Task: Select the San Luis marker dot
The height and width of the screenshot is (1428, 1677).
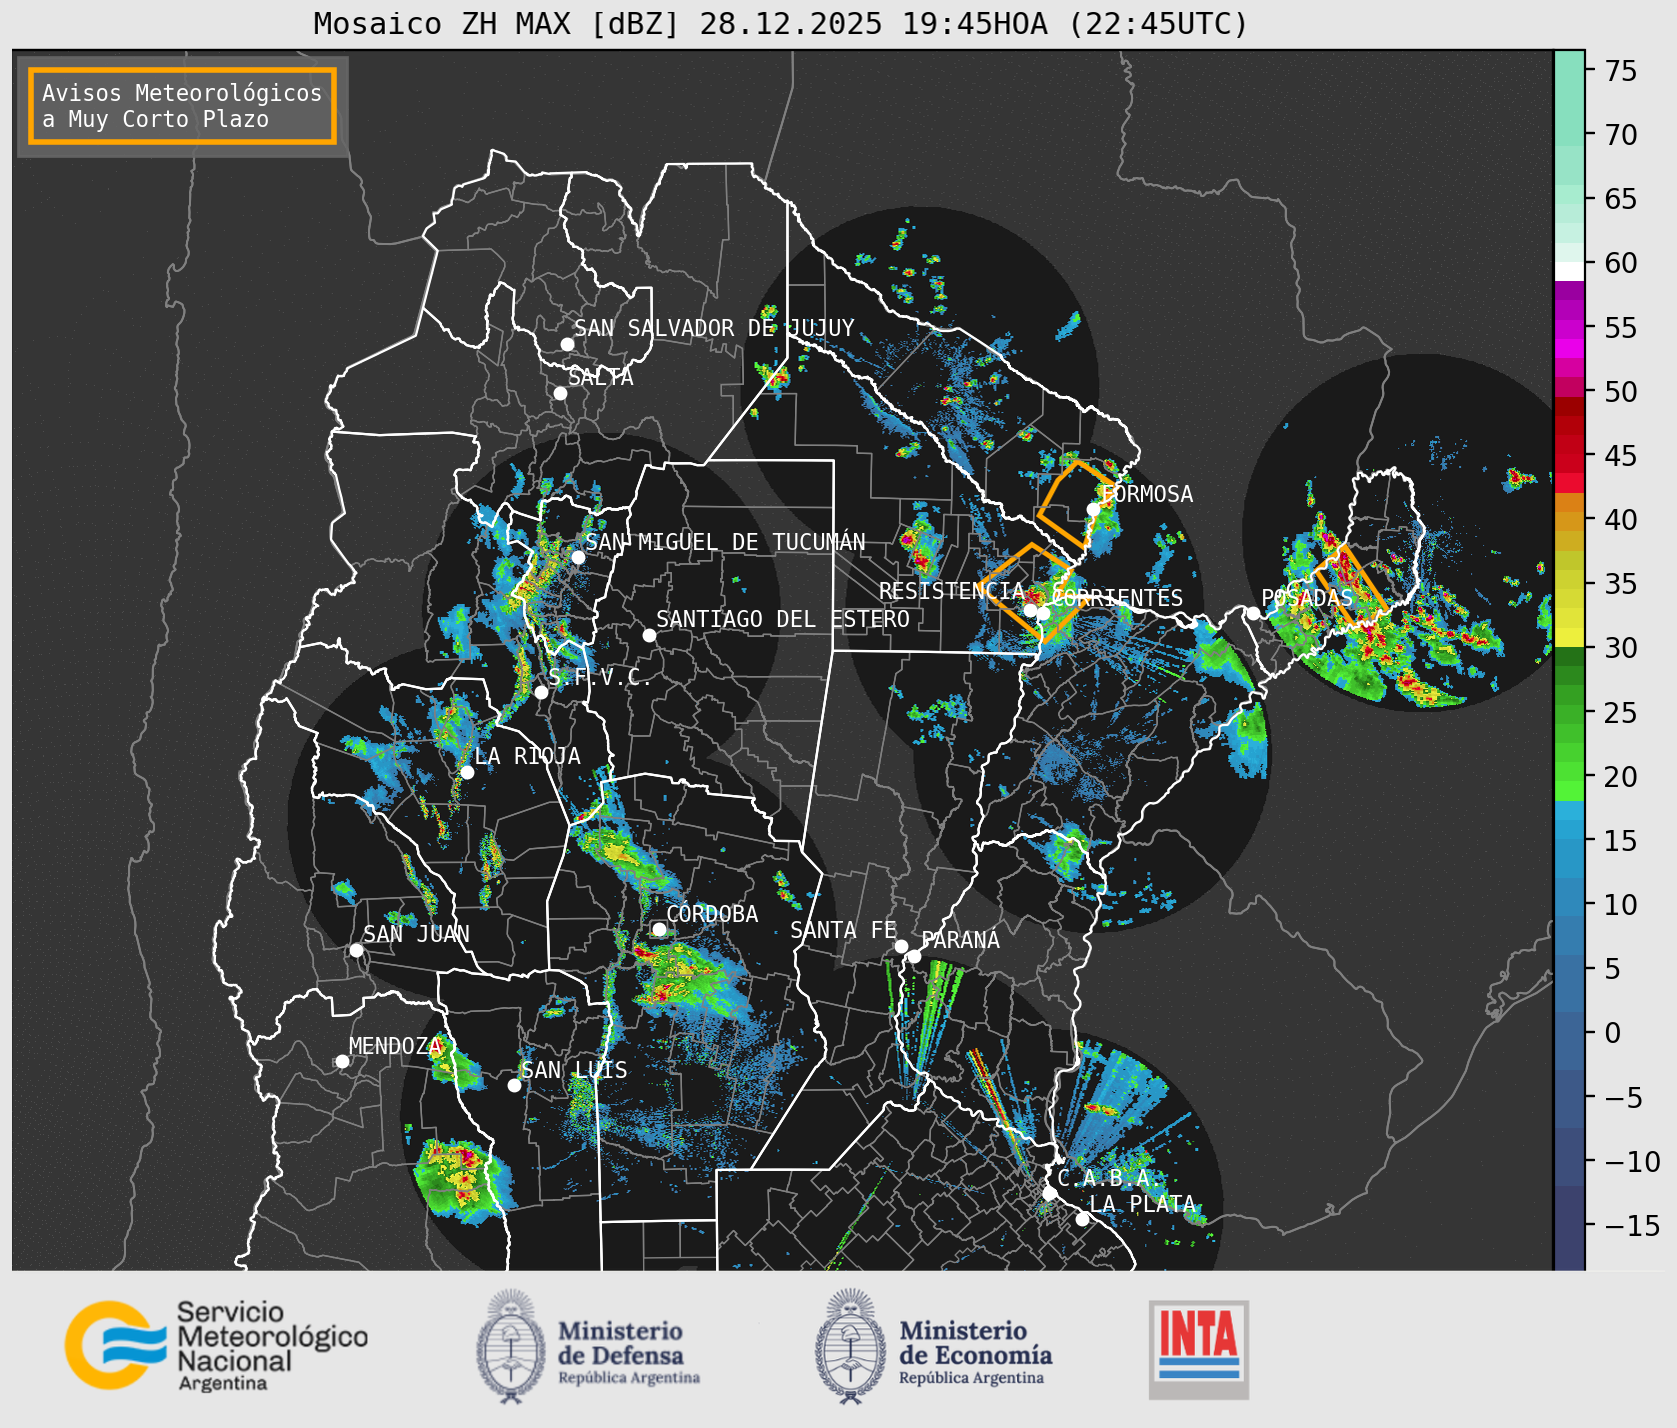Action: [x=514, y=1085]
